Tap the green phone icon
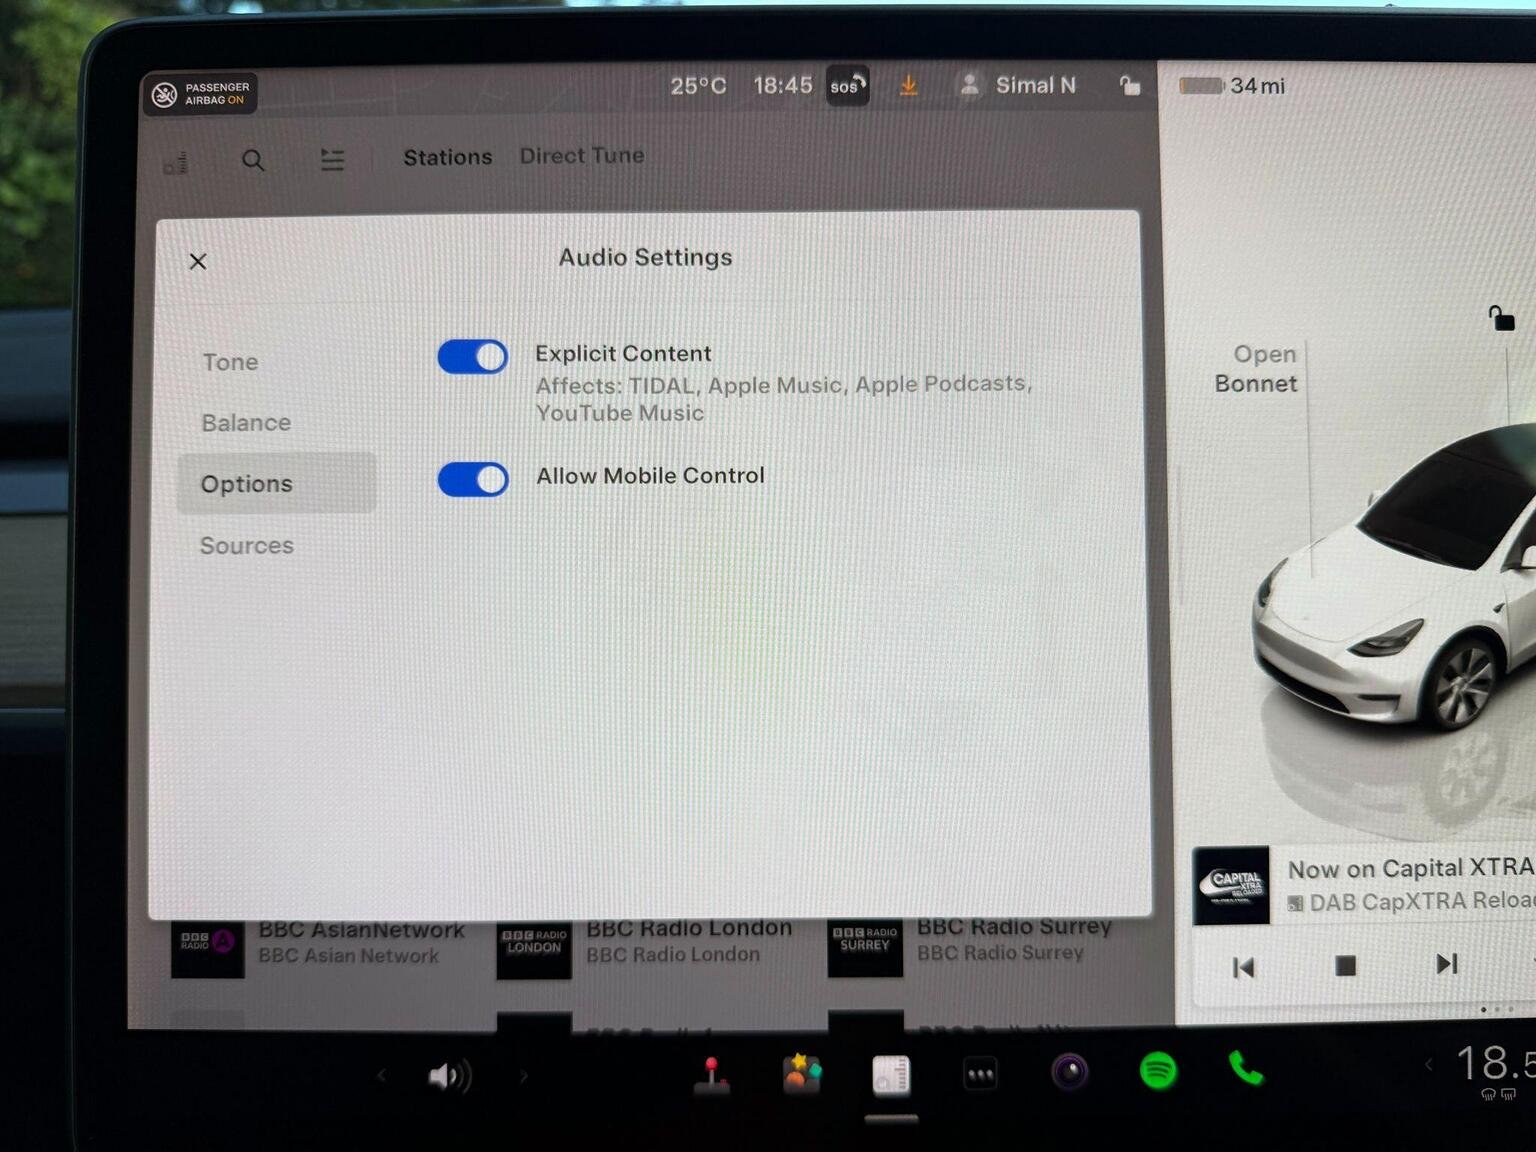Screen dimensions: 1536x1152 (x=1245, y=1070)
